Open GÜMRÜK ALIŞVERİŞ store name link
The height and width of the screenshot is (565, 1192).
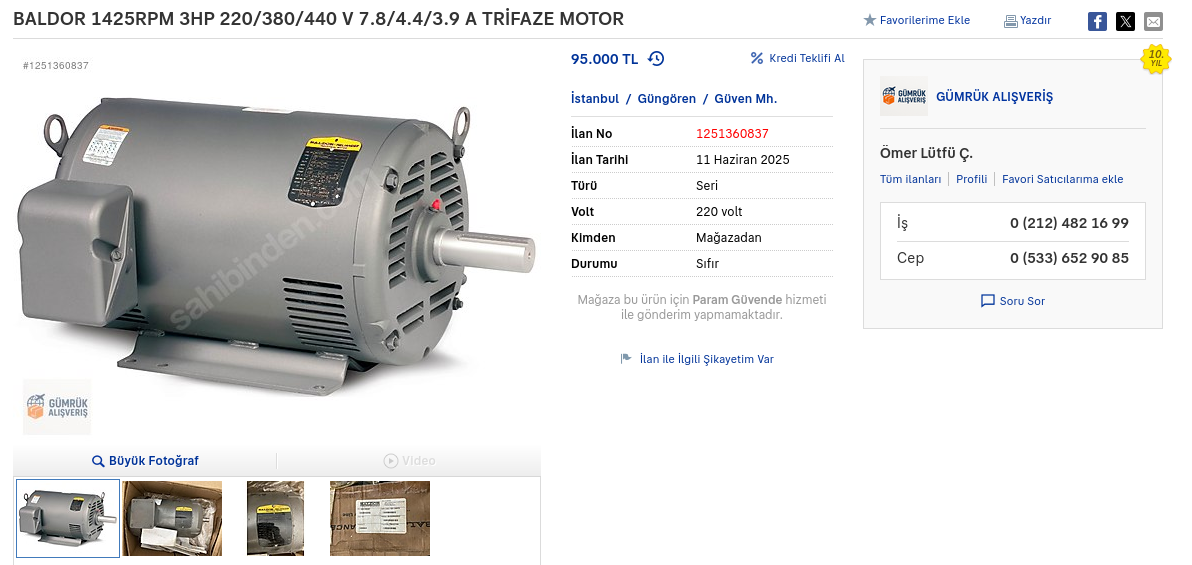pos(994,97)
